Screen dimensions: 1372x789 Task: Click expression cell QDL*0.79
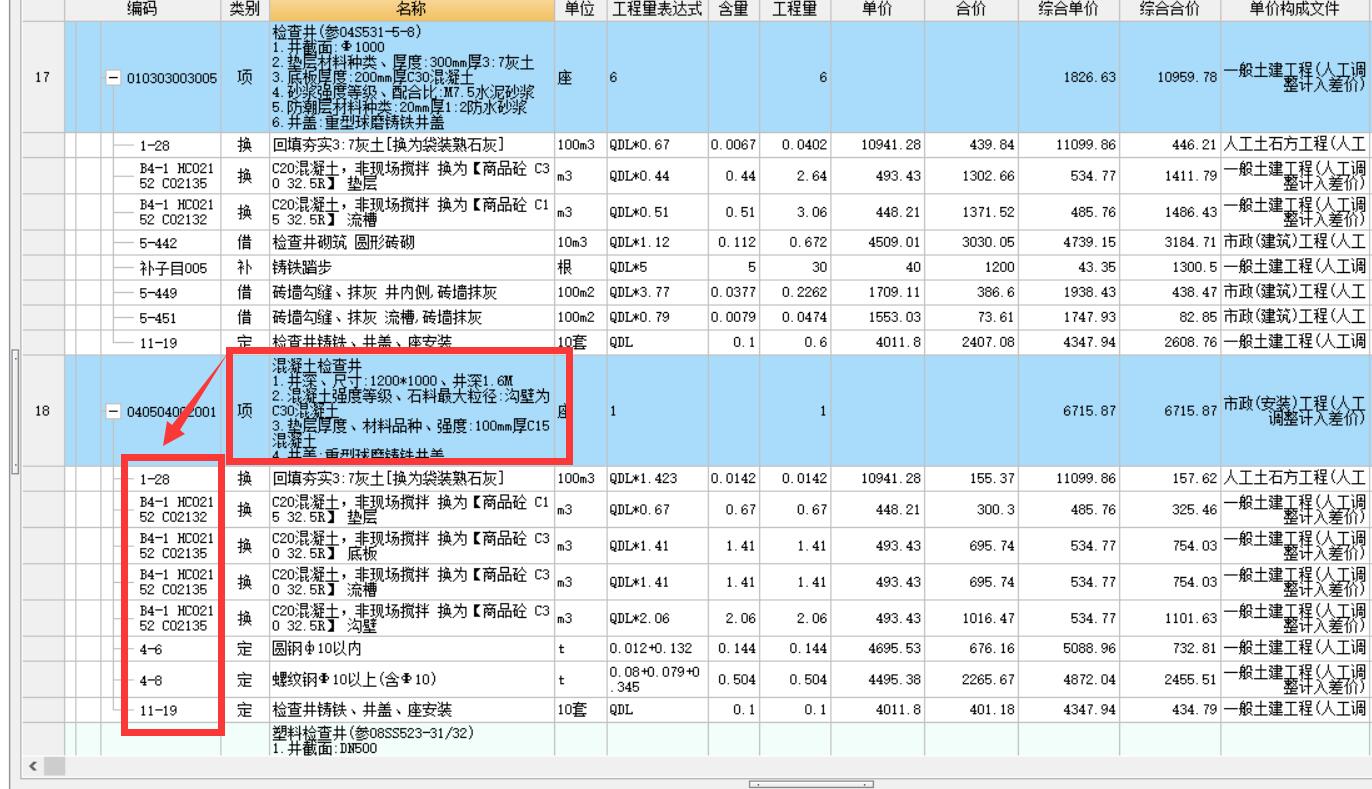655,318
